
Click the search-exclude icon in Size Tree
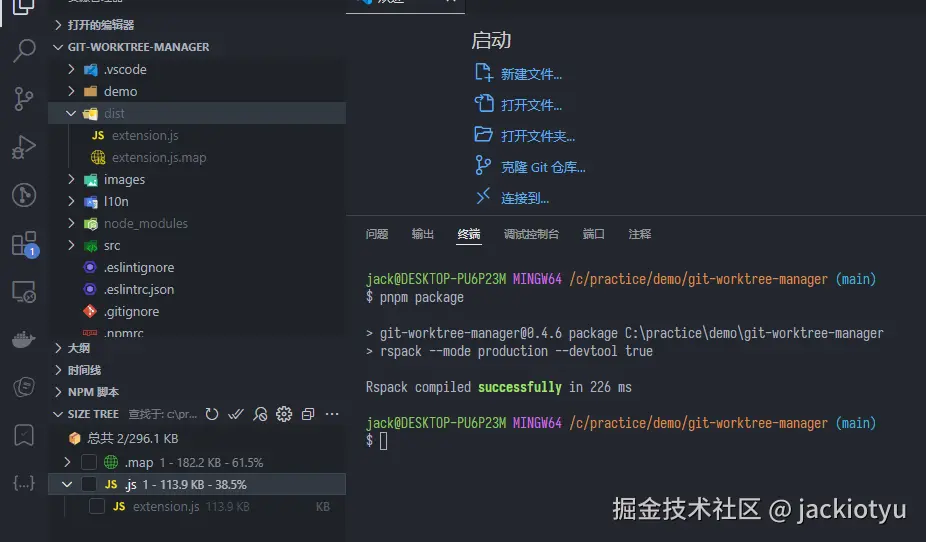(260, 414)
